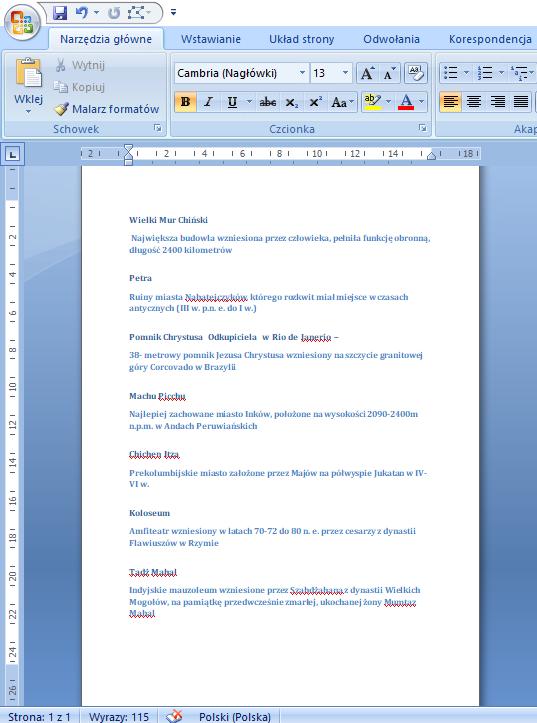The height and width of the screenshot is (723, 537).
Task: Go to the Odwołania tab
Action: click(x=391, y=39)
